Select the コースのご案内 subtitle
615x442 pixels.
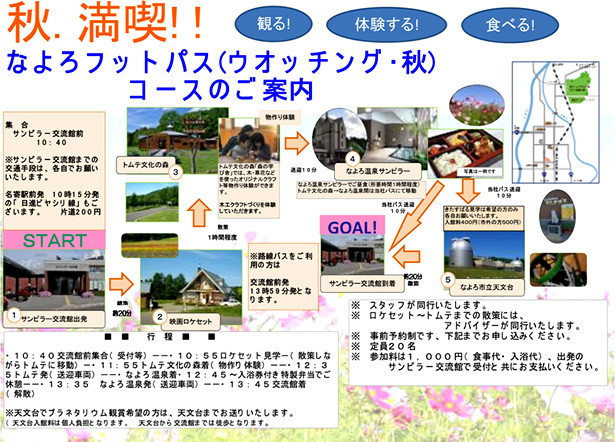pos(221,90)
